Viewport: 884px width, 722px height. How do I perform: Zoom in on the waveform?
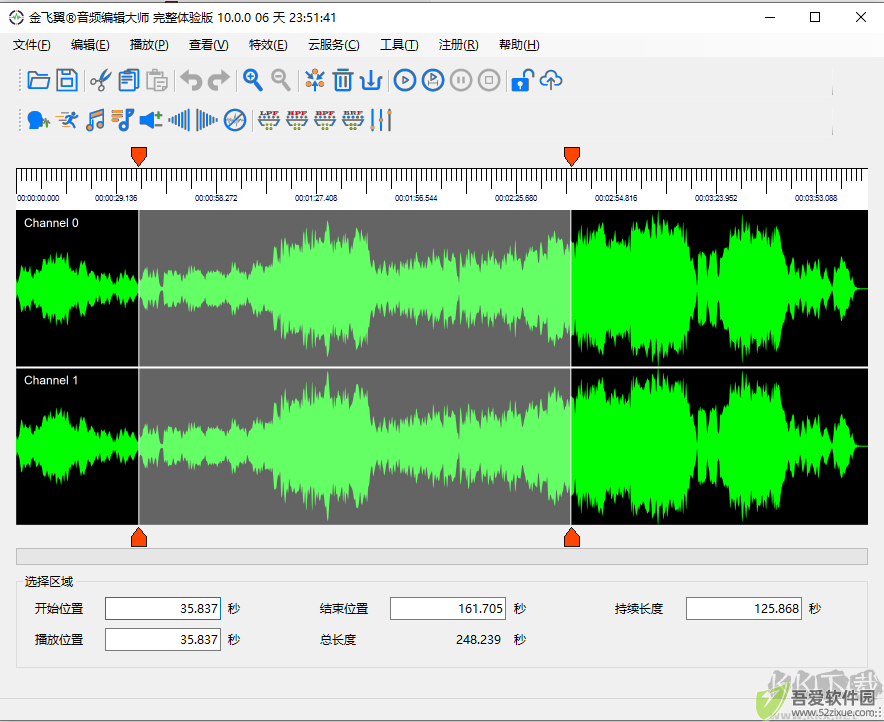pyautogui.click(x=253, y=81)
